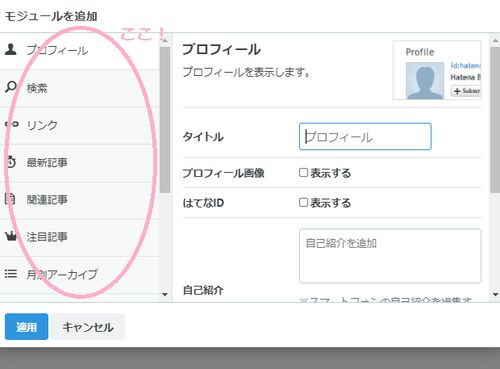This screenshot has width=500, height=369.
Task: Click the 自己紹介 field label
Action: click(x=203, y=290)
